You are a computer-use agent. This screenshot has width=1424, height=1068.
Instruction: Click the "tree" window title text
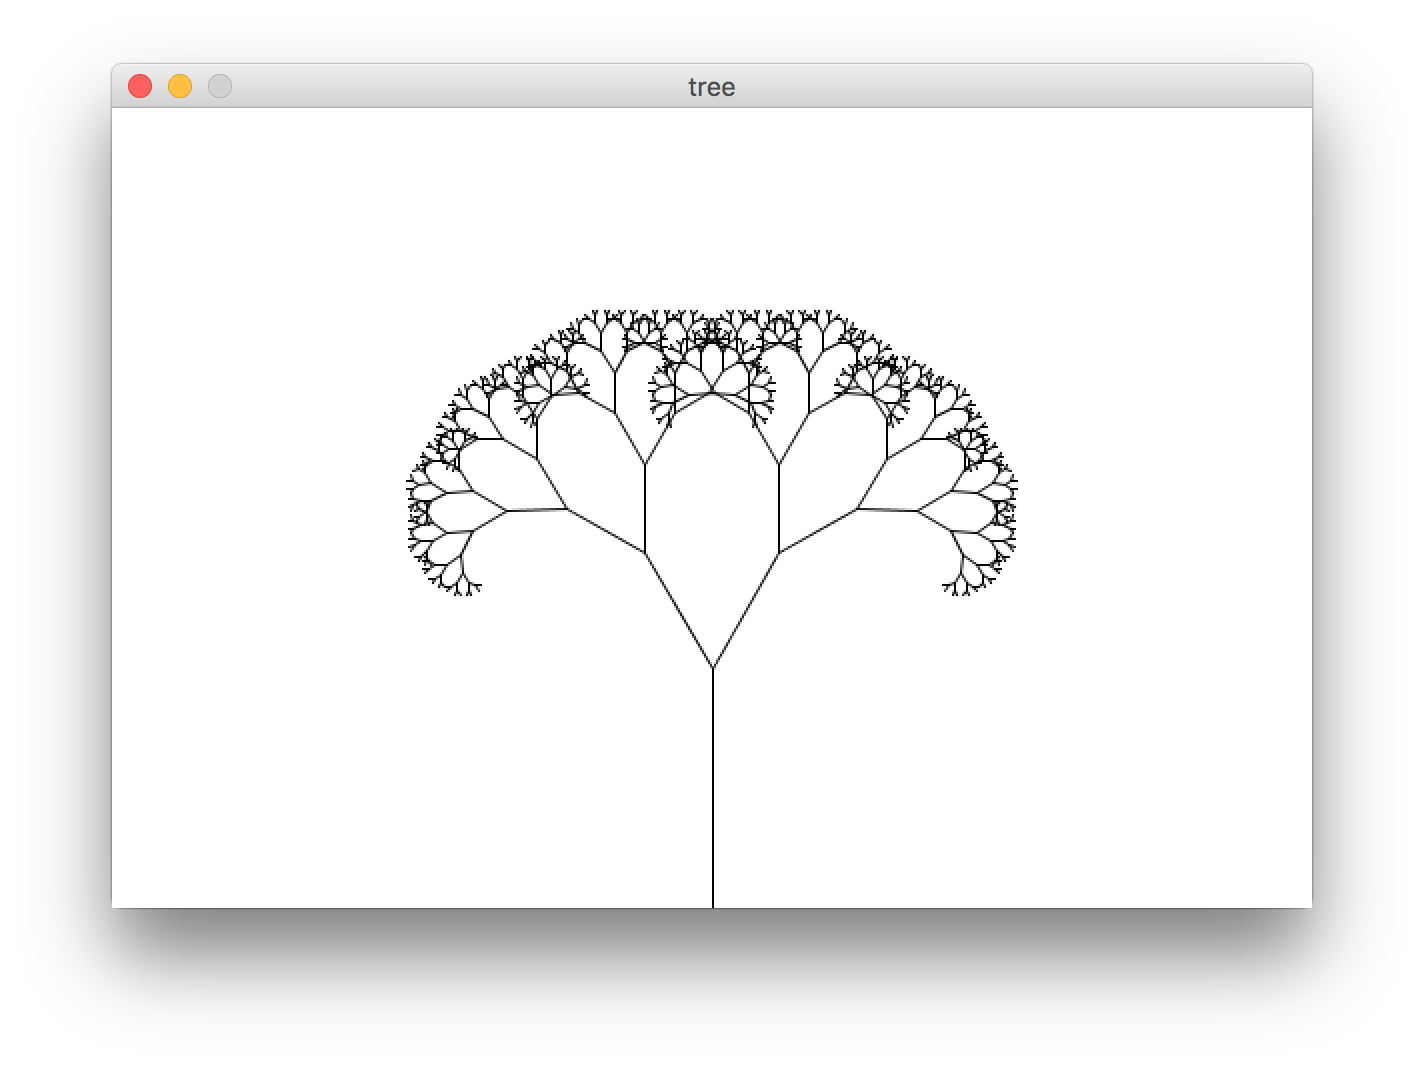pos(712,87)
